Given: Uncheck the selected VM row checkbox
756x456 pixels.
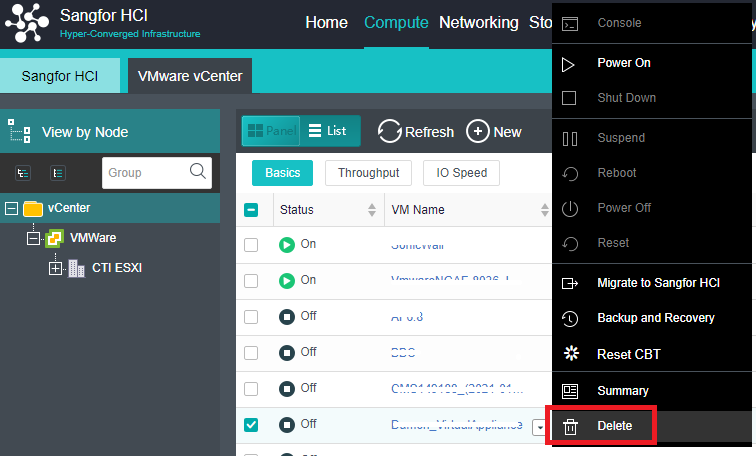Looking at the screenshot, I should point(251,425).
